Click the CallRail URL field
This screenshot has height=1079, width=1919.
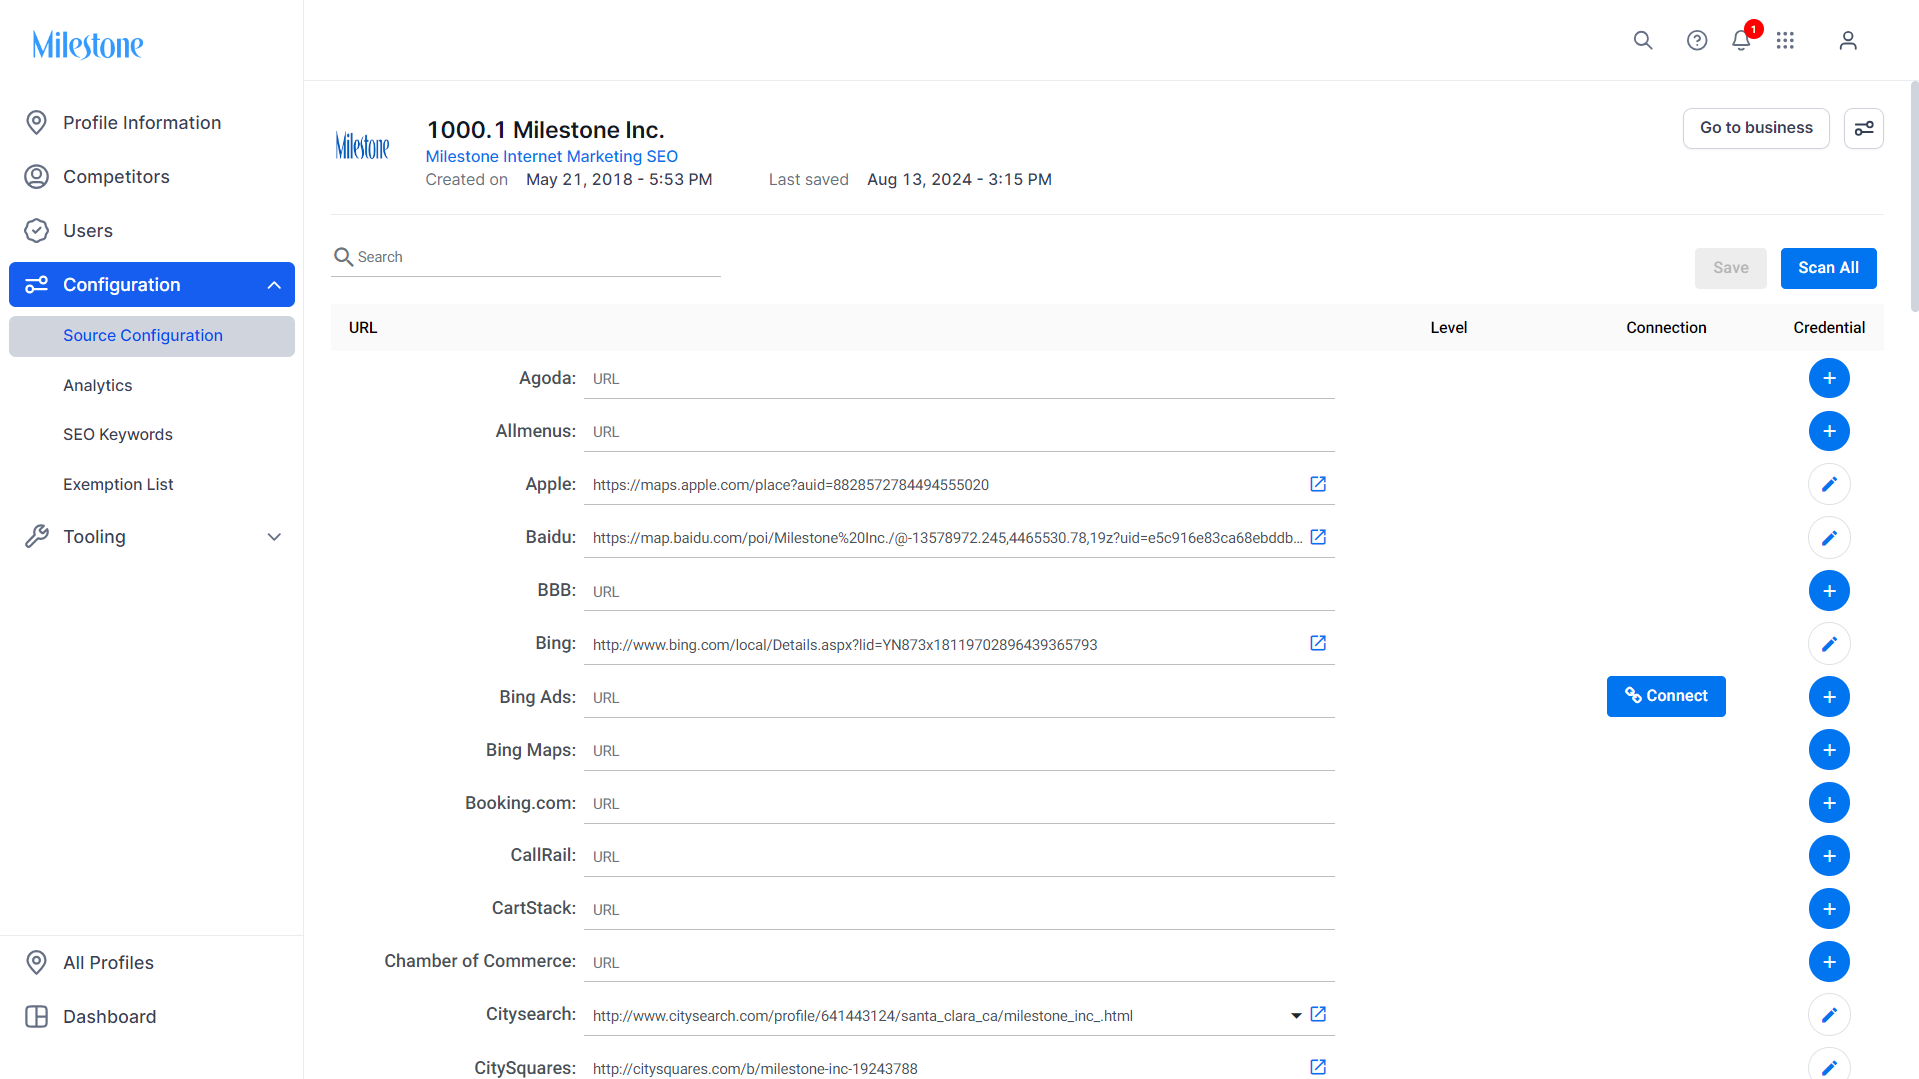coord(960,857)
